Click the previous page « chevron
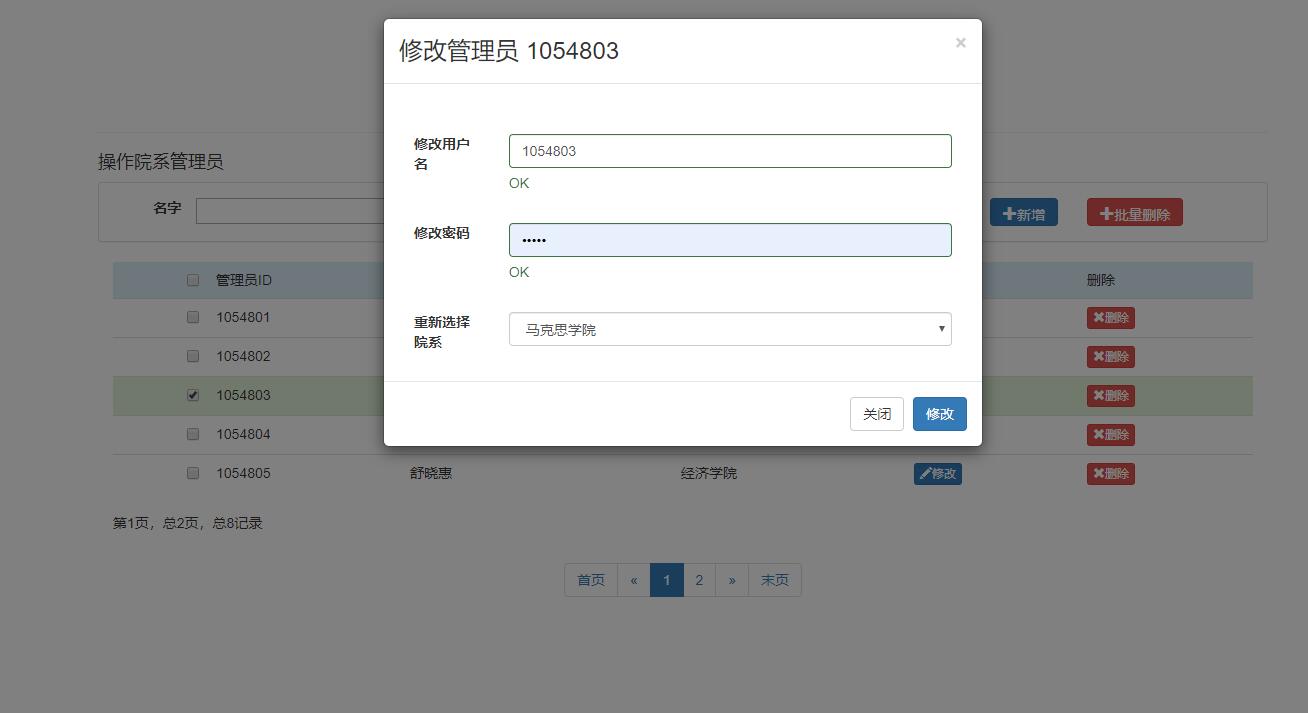 [633, 579]
